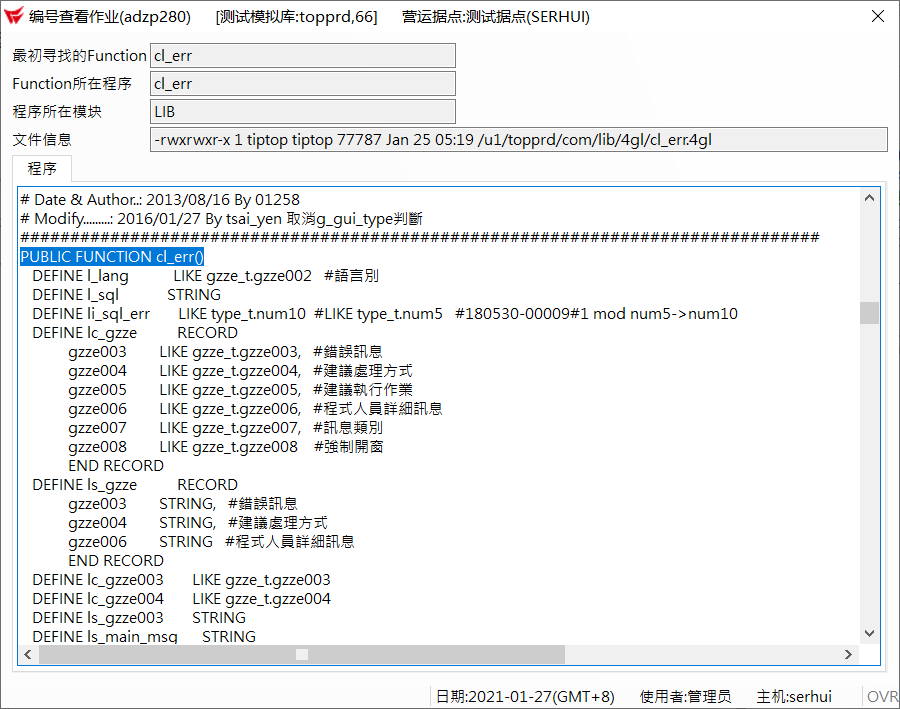Click the line DEFINE ls_main_msg STRING
900x709 pixels.
(x=144, y=636)
